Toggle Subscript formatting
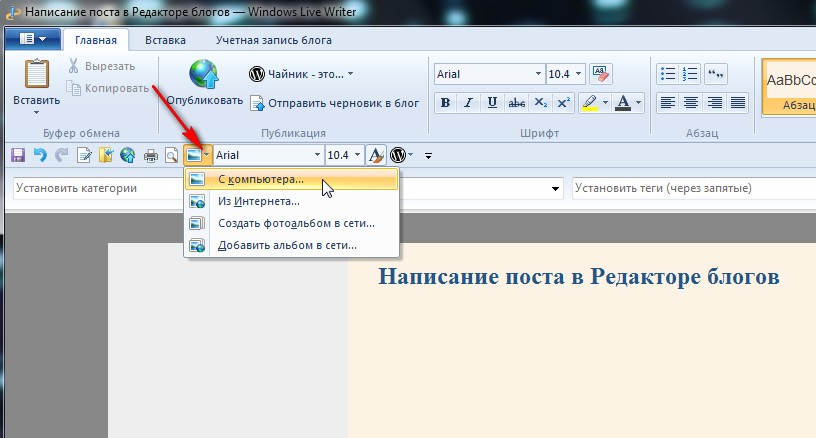Image resolution: width=816 pixels, height=438 pixels. tap(541, 102)
